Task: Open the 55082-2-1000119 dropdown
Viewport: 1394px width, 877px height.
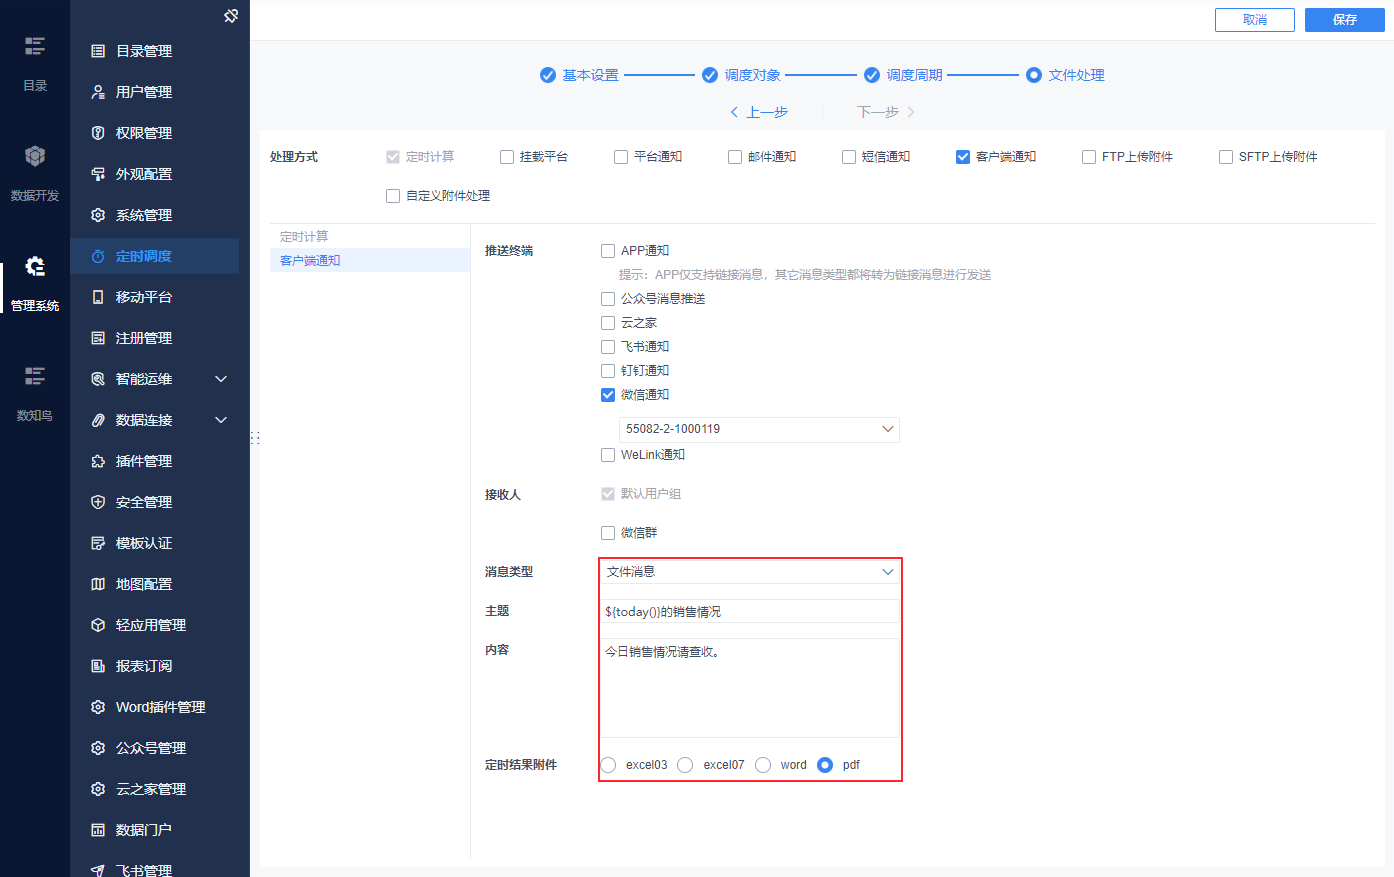Action: pos(759,429)
